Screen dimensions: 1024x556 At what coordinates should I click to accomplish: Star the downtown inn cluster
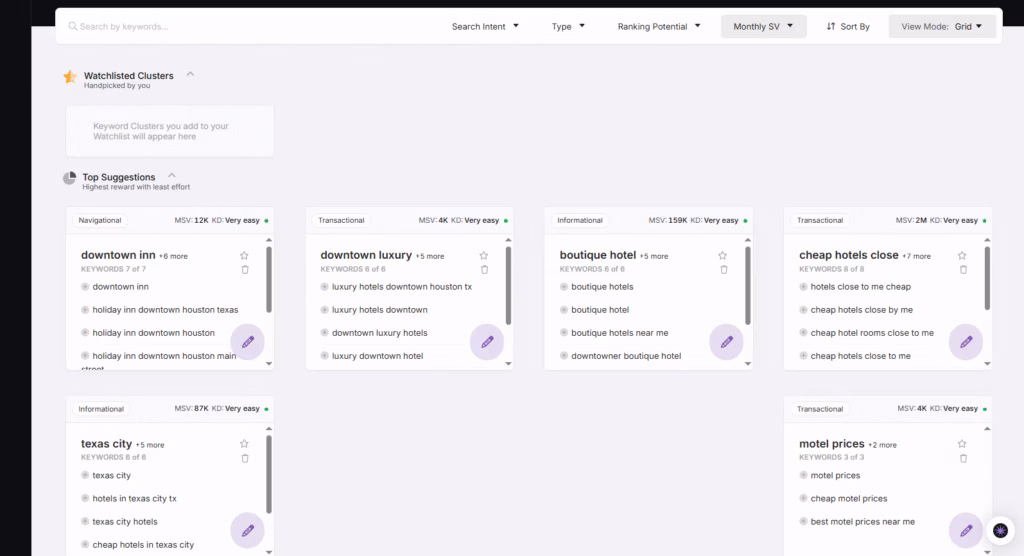(x=244, y=256)
